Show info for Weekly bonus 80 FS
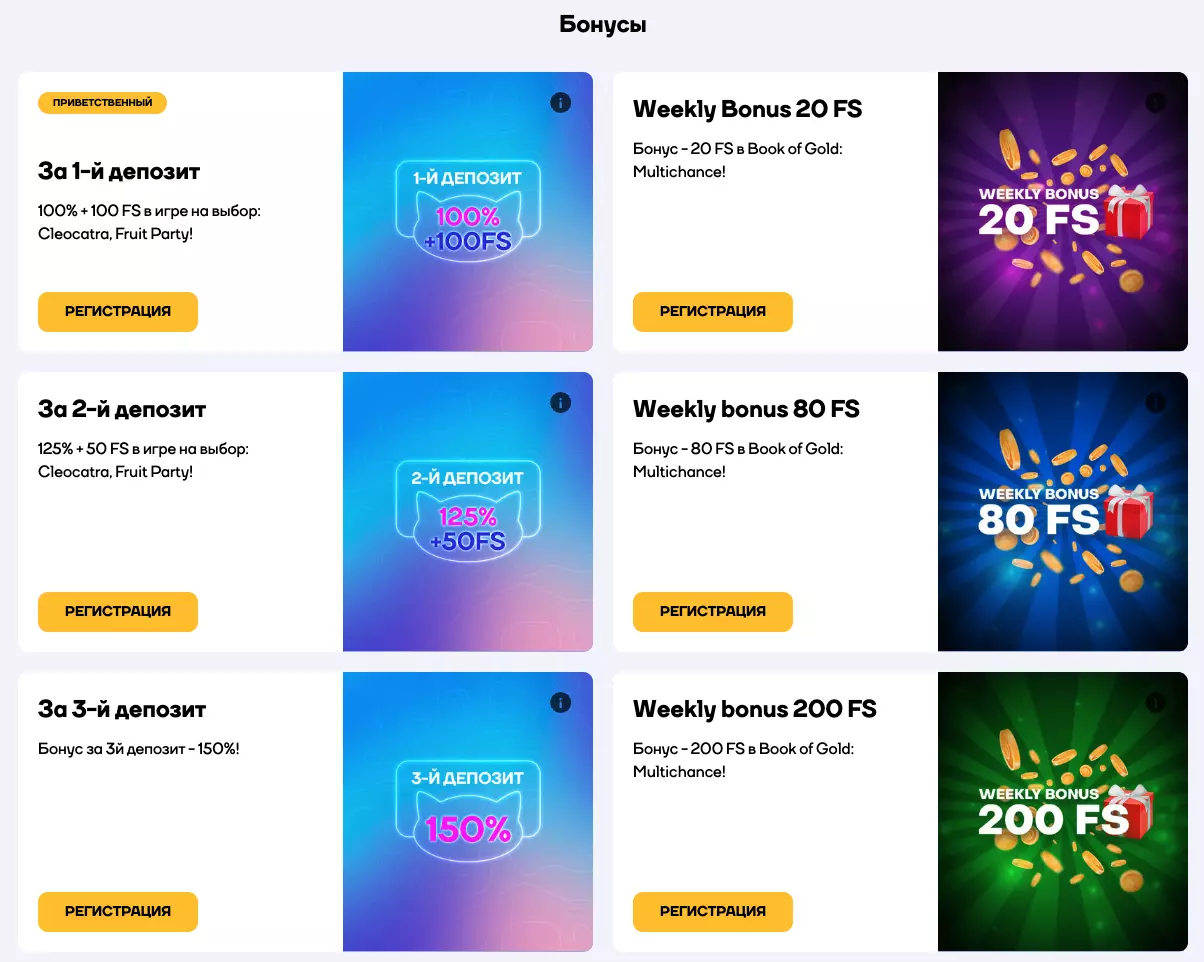This screenshot has height=962, width=1204. pos(1155,402)
